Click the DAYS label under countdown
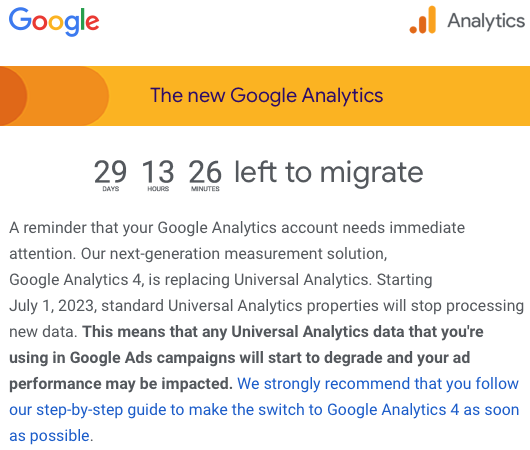 [x=111, y=189]
